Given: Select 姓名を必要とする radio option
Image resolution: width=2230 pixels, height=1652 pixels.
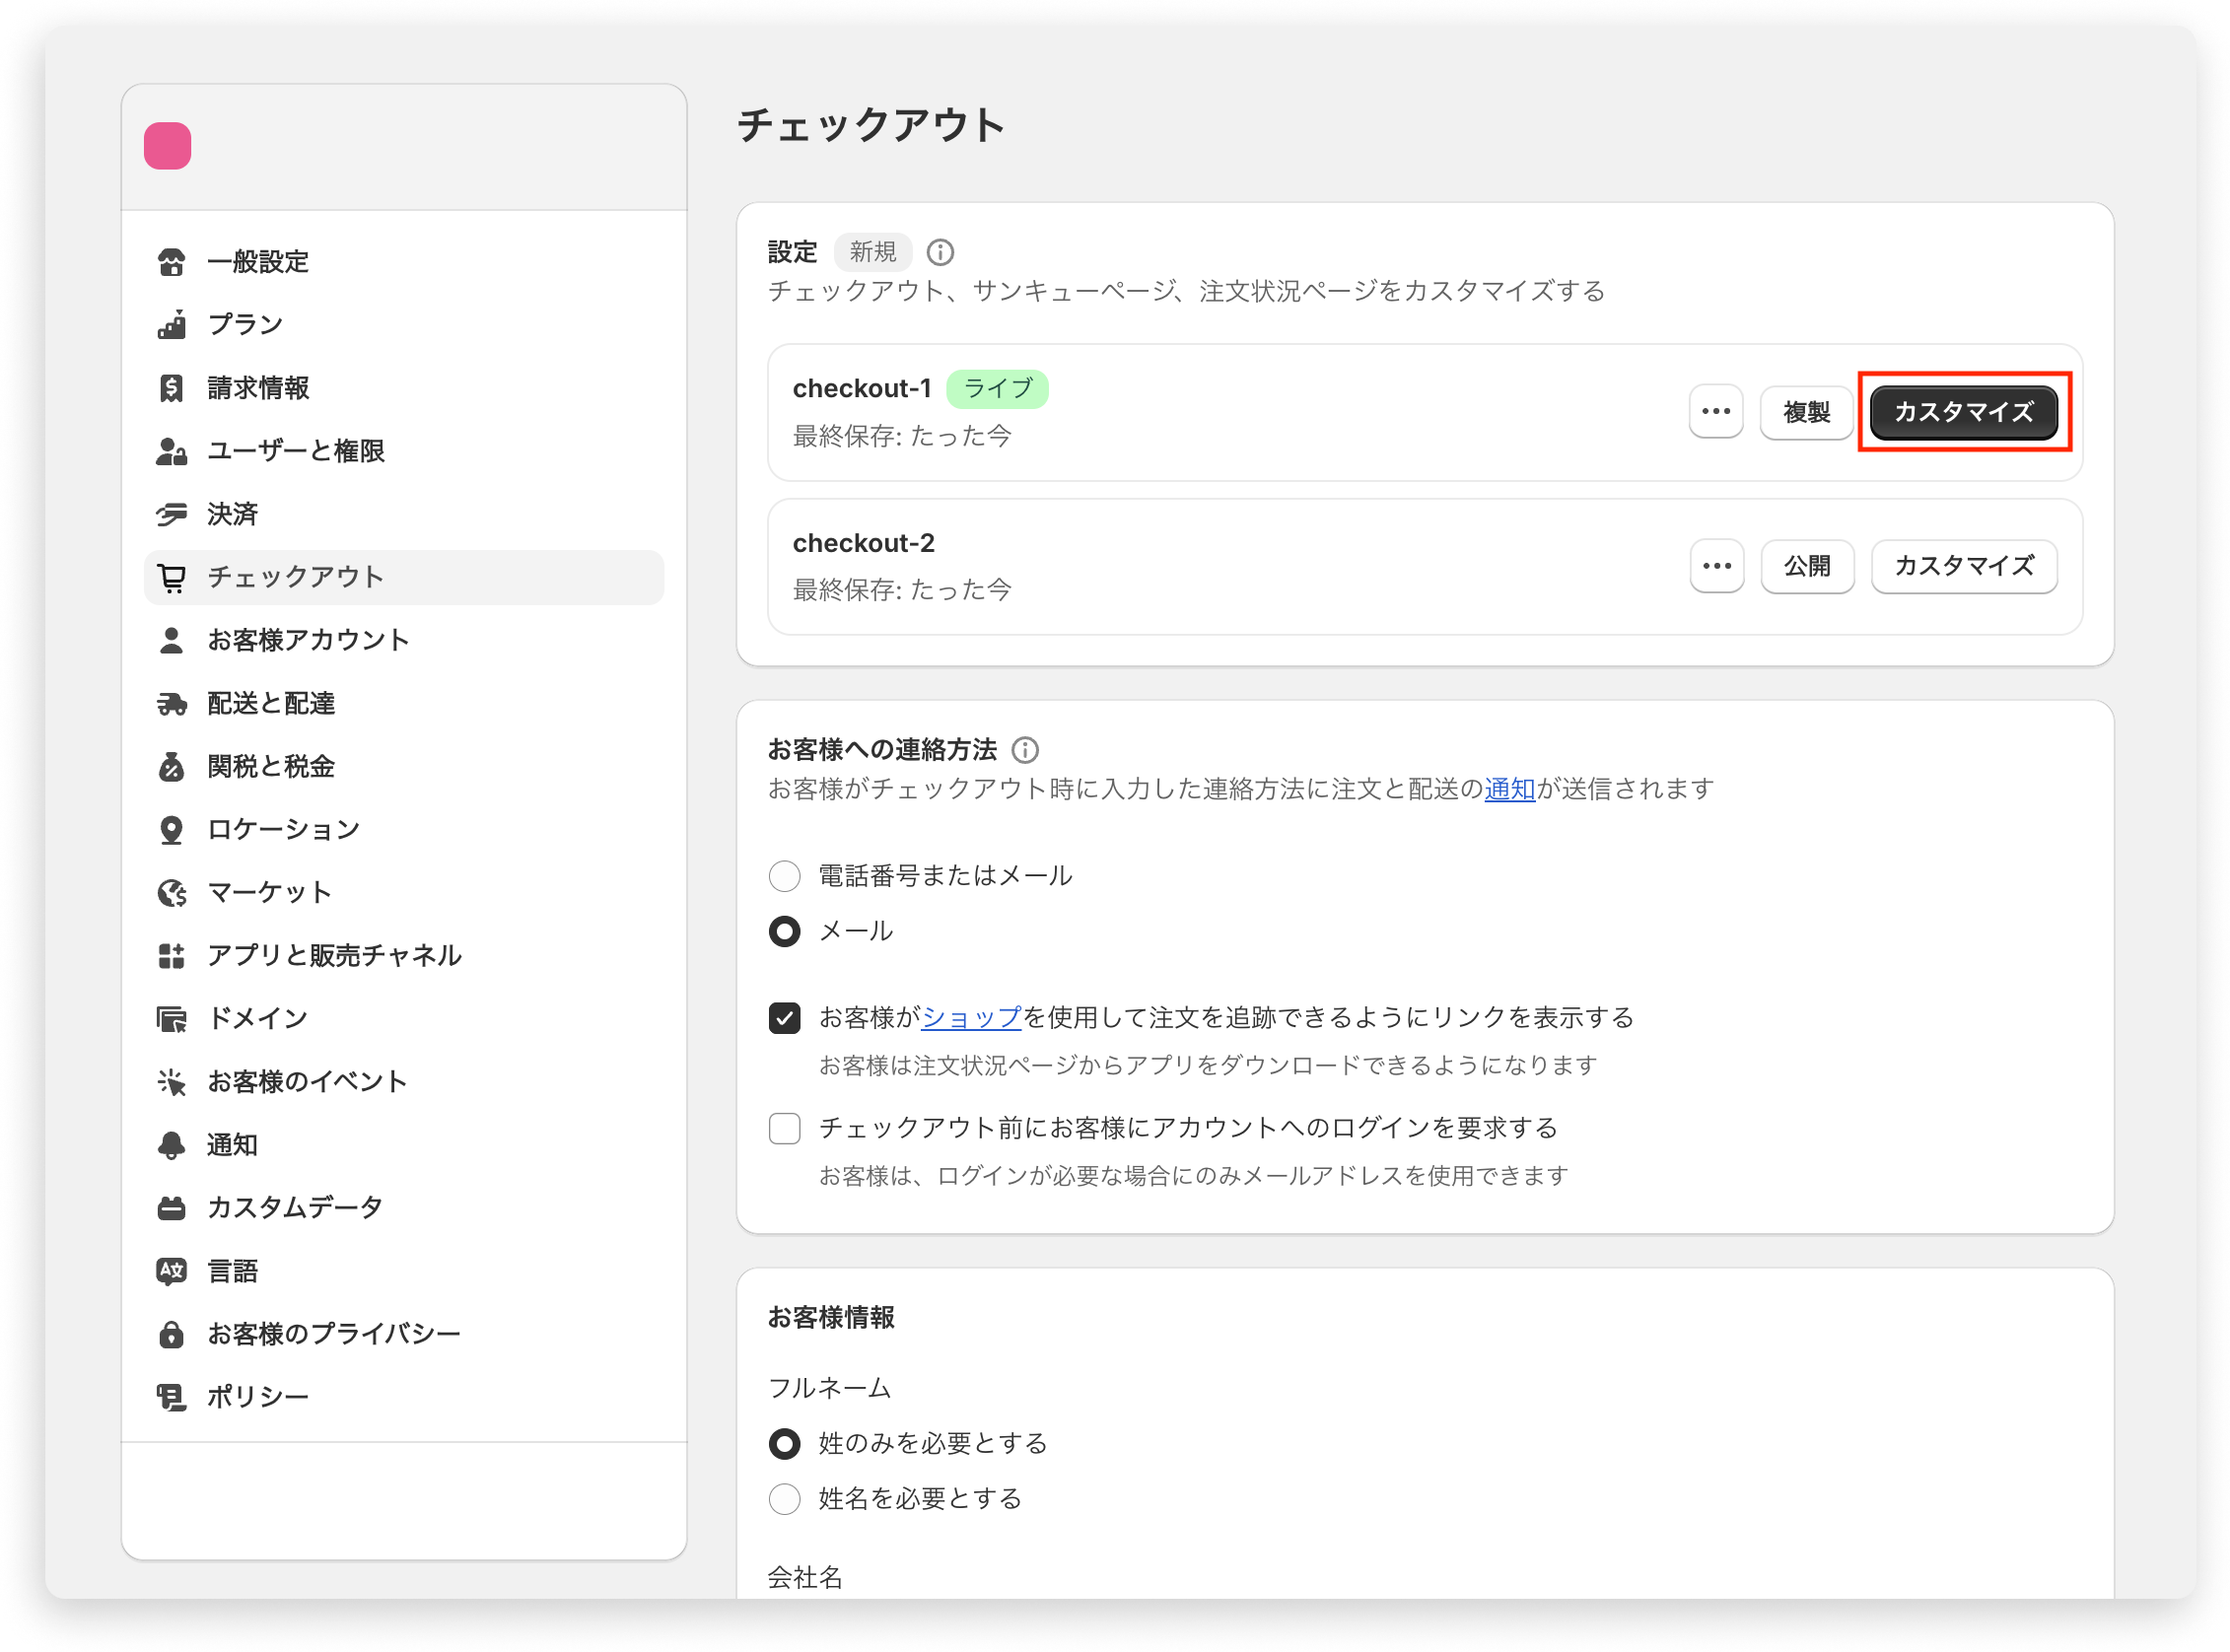Looking at the screenshot, I should click(x=784, y=1498).
